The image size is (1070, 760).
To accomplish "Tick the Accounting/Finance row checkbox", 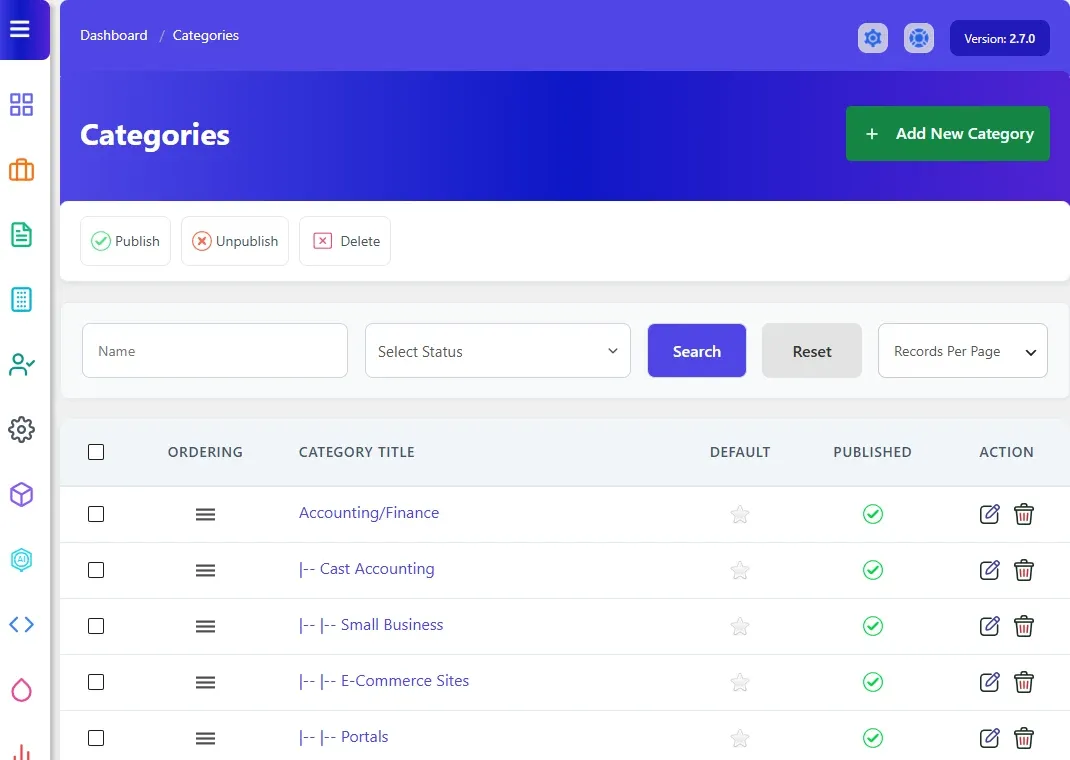I will coord(96,514).
